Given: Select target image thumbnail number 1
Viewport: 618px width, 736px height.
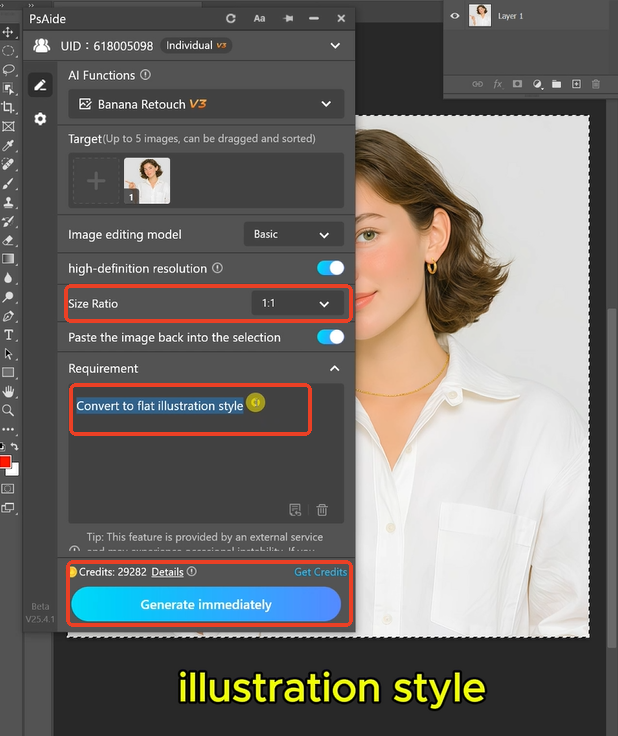Looking at the screenshot, I should pos(147,181).
